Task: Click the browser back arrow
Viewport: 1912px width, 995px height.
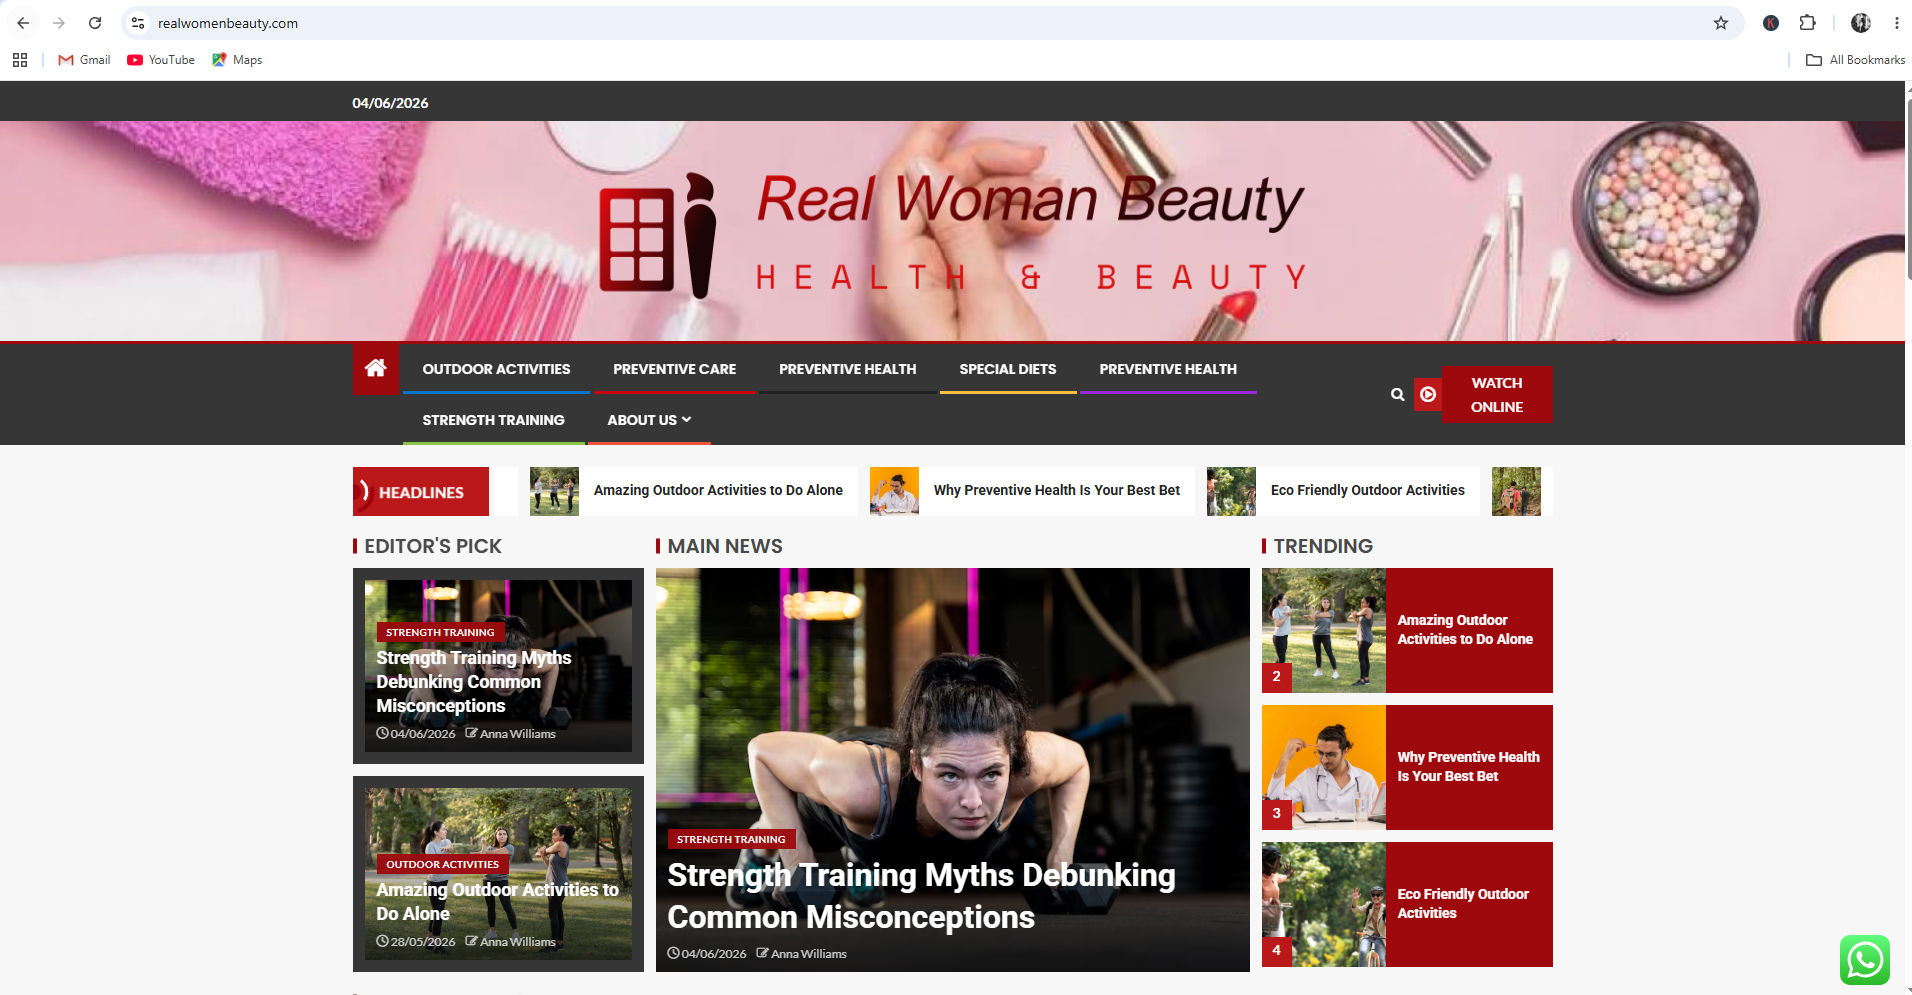Action: [x=23, y=23]
